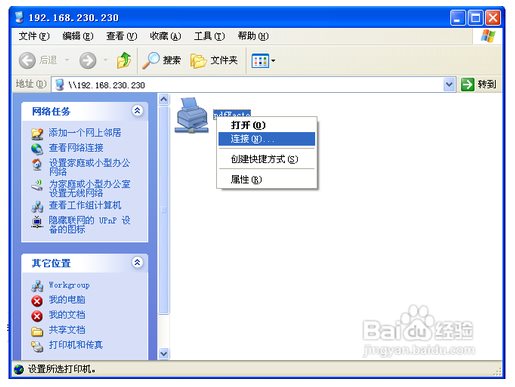Click the Workgroup network icon
Viewport: 515px width, 387px height.
point(37,286)
